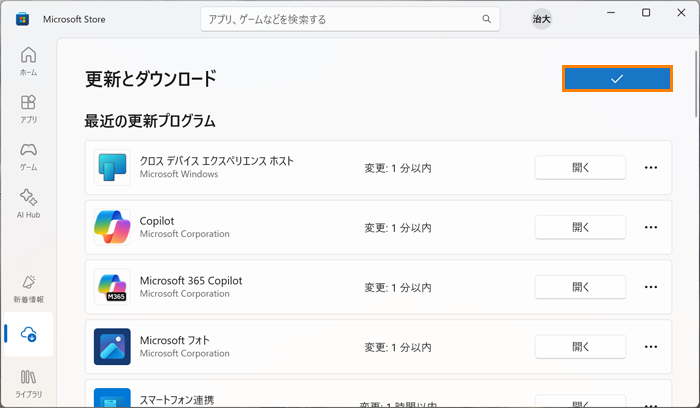The width and height of the screenshot is (700, 408).
Task: Click the クロス デバイス エクスペリエンス ホスト title
Action: pos(217,161)
